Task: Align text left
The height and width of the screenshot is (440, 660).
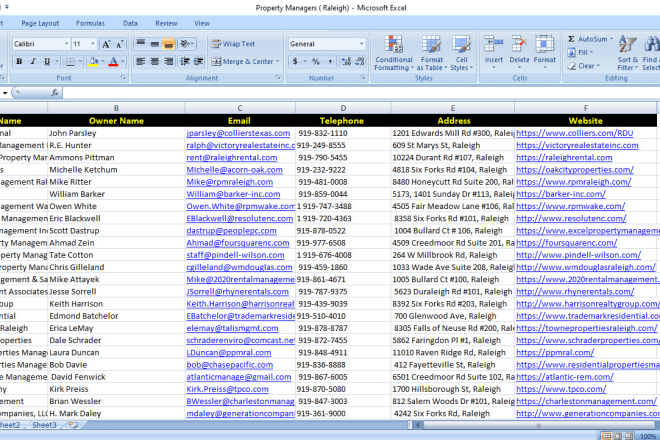Action: tap(141, 62)
